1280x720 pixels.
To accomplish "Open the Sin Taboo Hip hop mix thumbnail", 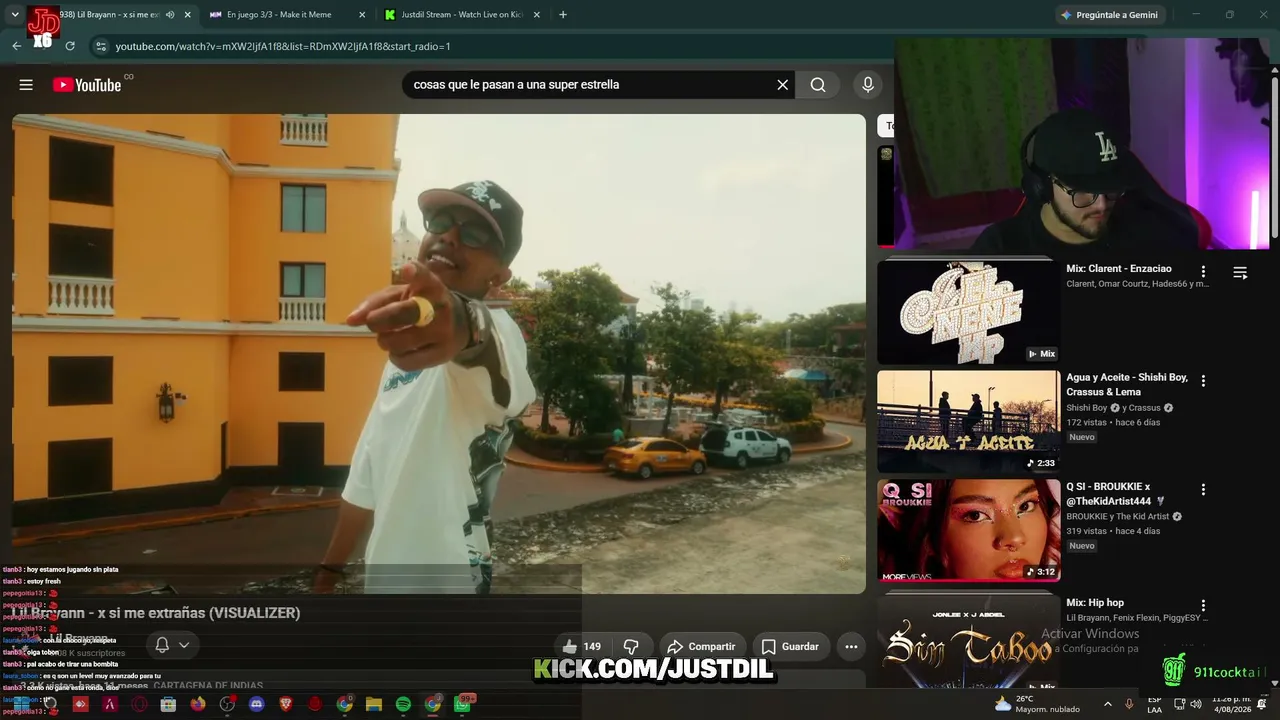I will [x=968, y=640].
